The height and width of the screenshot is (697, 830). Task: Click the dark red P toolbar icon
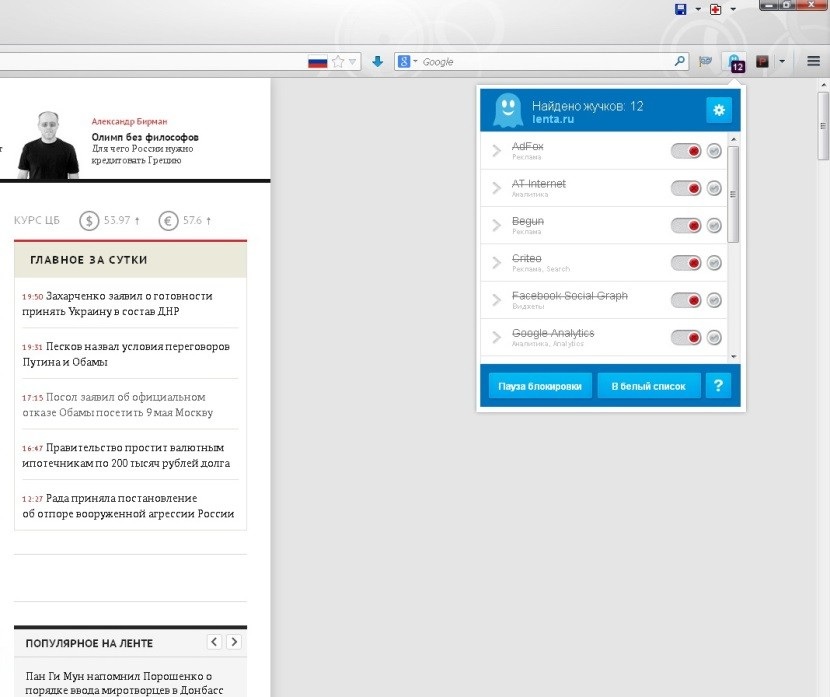[x=762, y=62]
